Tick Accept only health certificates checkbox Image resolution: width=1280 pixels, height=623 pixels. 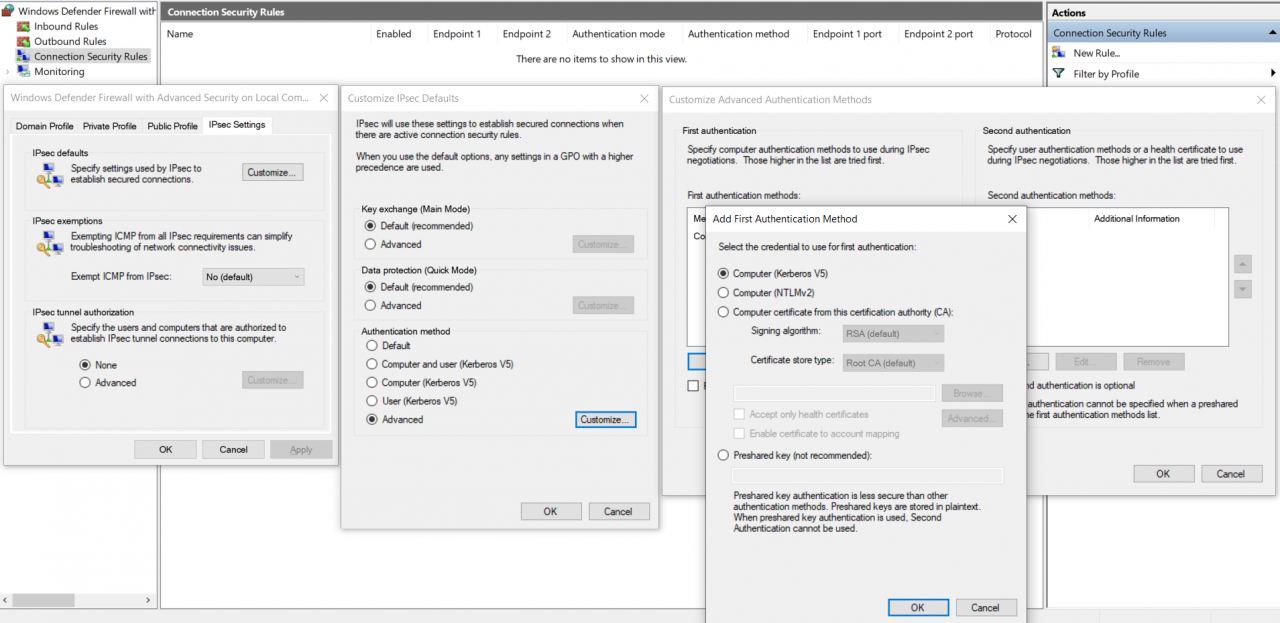click(740, 414)
